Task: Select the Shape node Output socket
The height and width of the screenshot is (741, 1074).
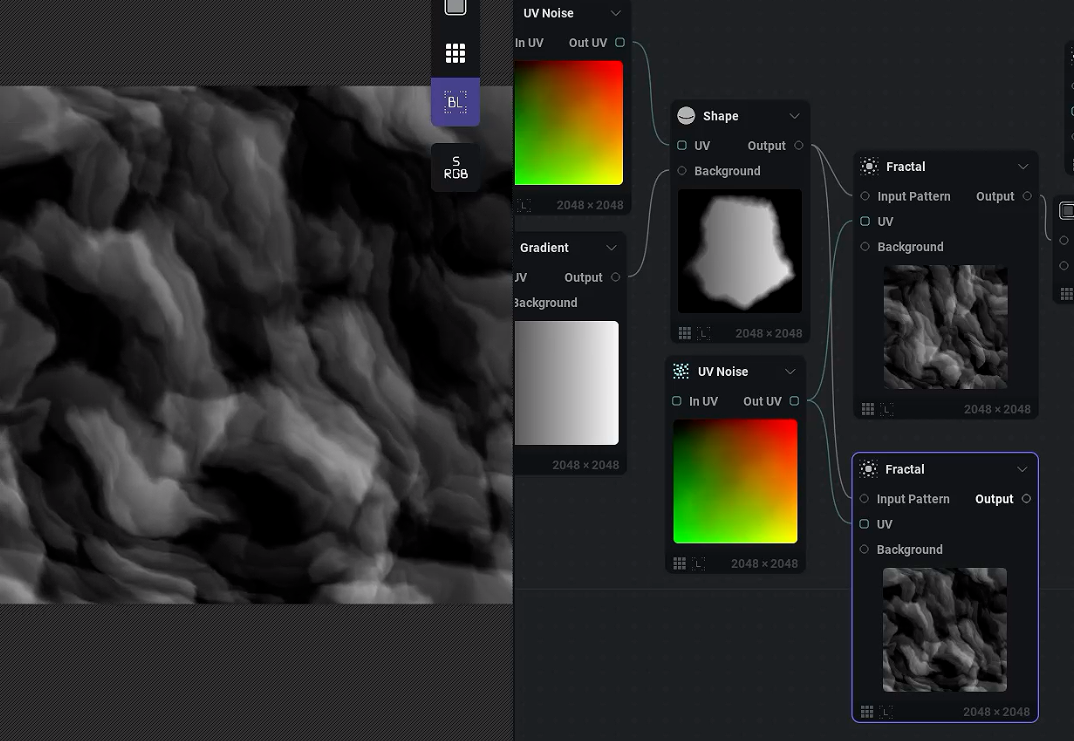Action: point(799,145)
